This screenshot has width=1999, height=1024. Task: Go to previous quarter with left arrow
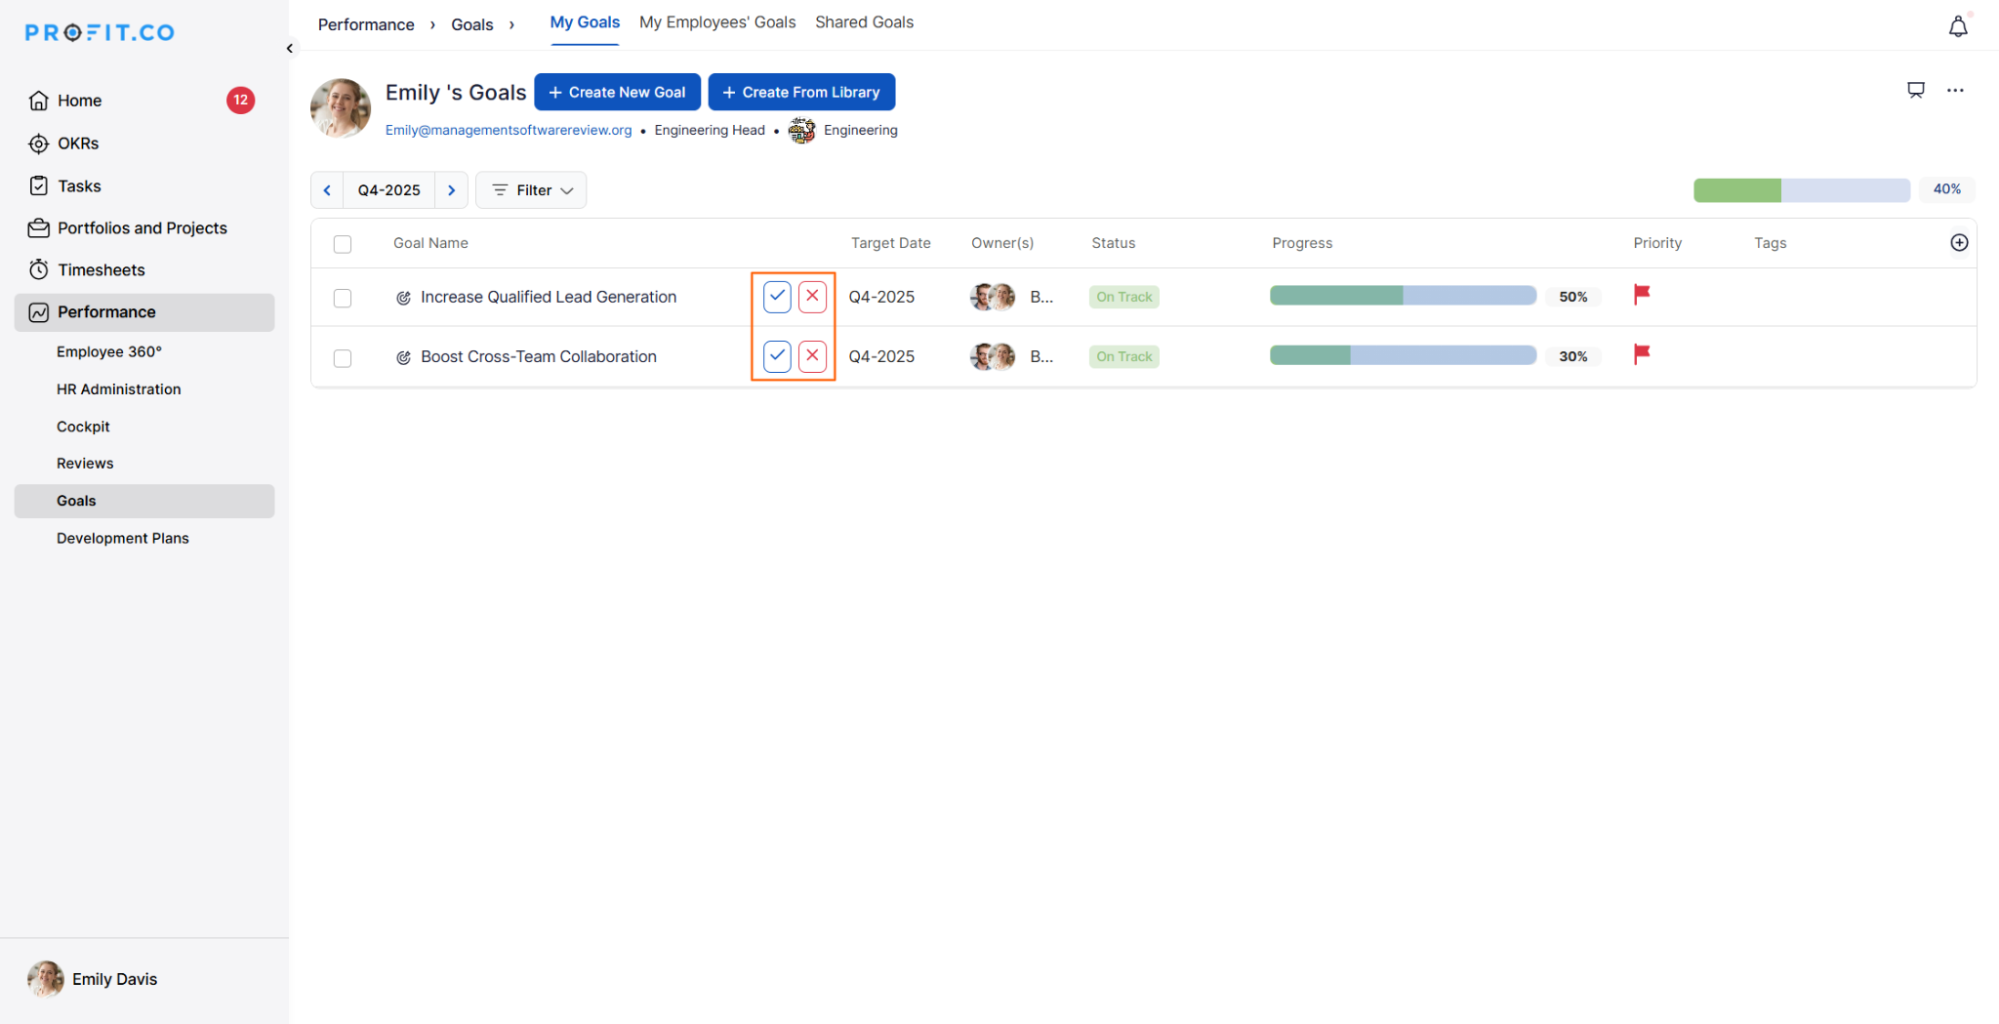pos(327,190)
